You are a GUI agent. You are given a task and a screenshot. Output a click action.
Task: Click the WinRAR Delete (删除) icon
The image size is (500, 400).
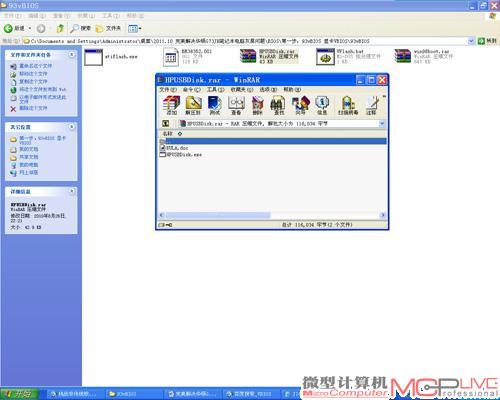[x=257, y=105]
